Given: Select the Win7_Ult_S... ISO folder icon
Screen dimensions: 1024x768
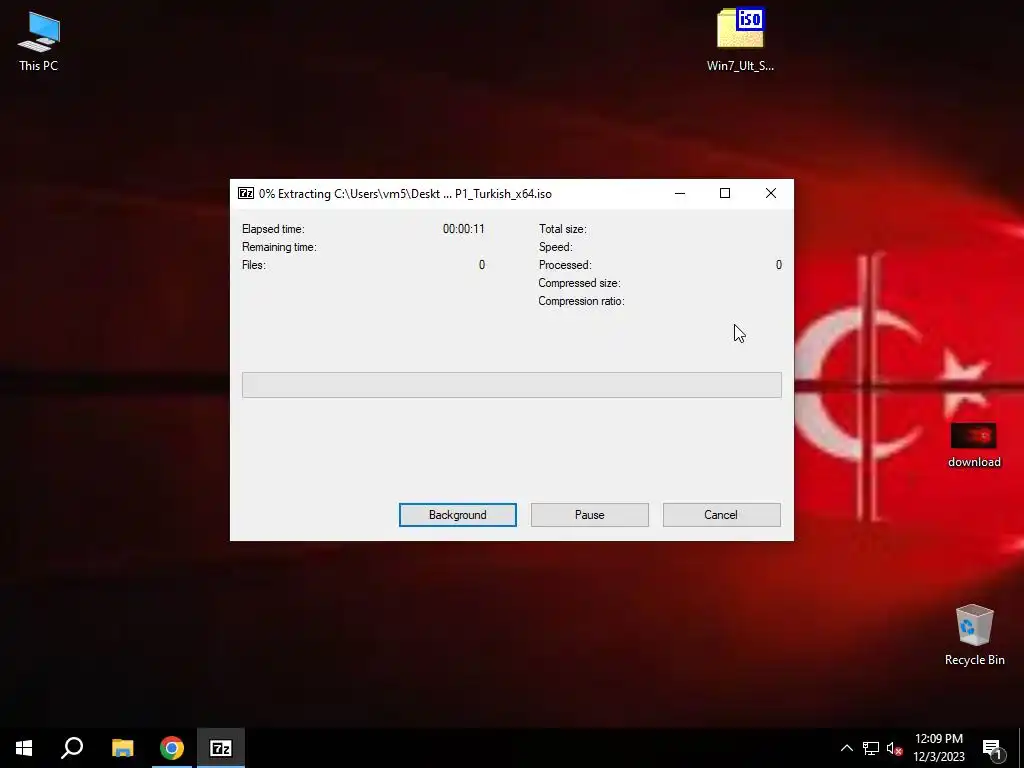Looking at the screenshot, I should (740, 39).
